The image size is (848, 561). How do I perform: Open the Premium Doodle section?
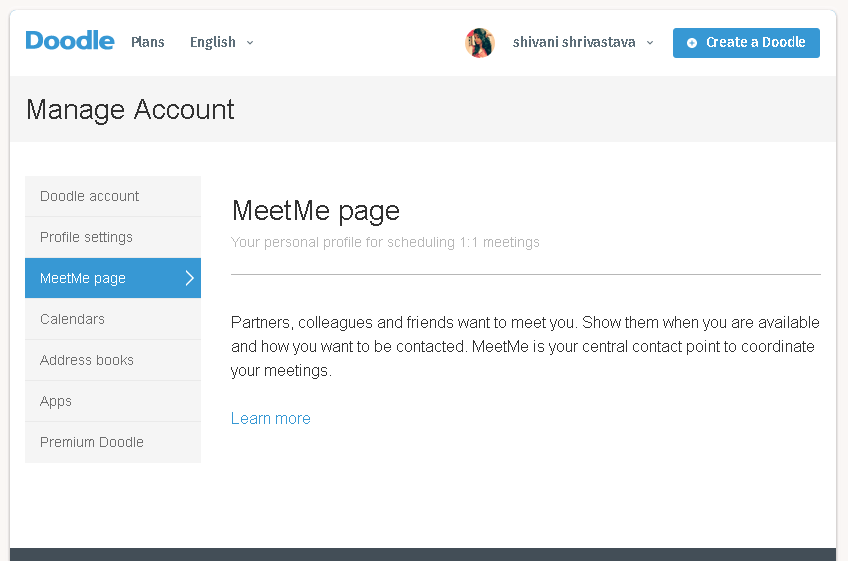point(92,442)
